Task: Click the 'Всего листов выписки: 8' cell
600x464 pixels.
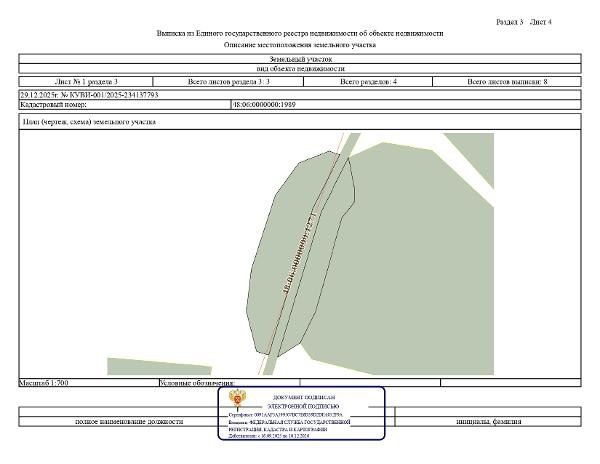Action: [507, 81]
